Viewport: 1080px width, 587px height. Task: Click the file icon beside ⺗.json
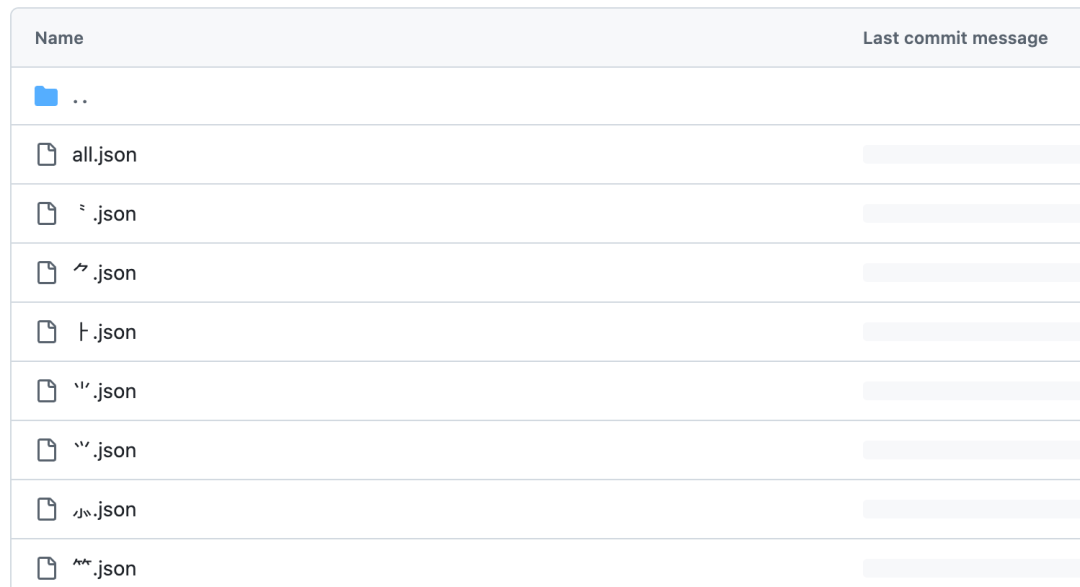46,509
